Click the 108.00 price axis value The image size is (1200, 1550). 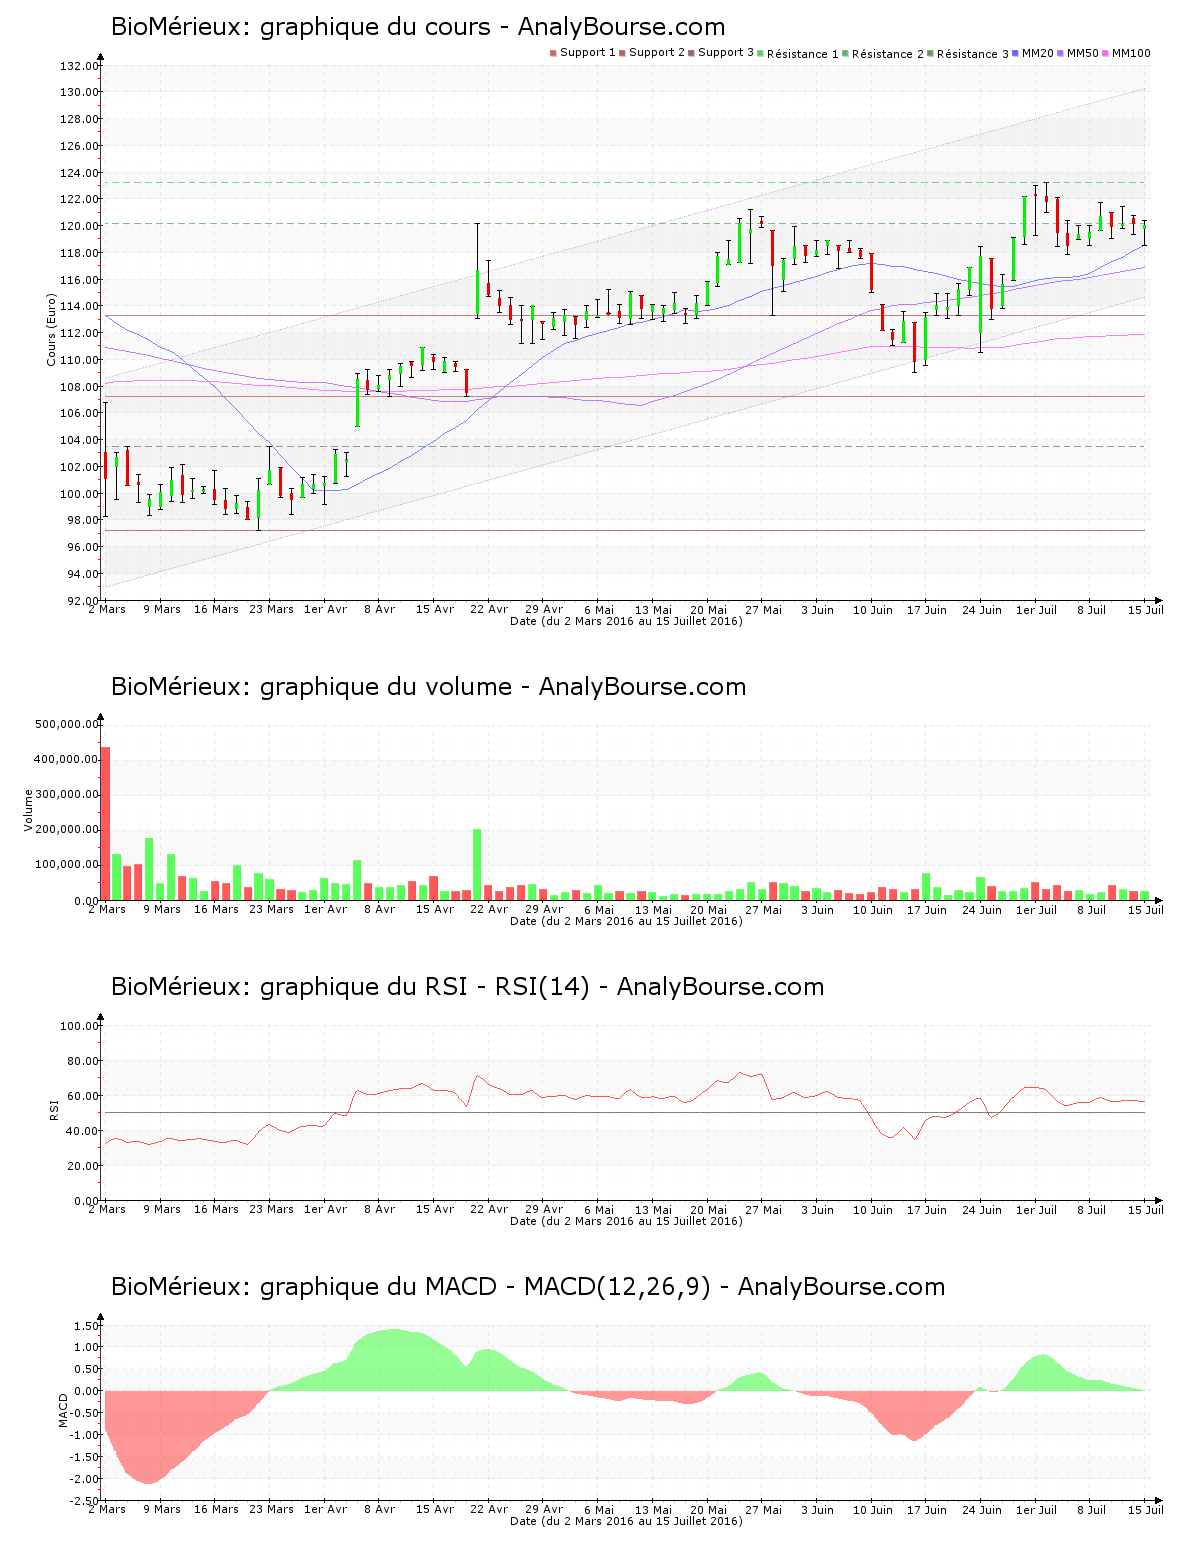79,387
